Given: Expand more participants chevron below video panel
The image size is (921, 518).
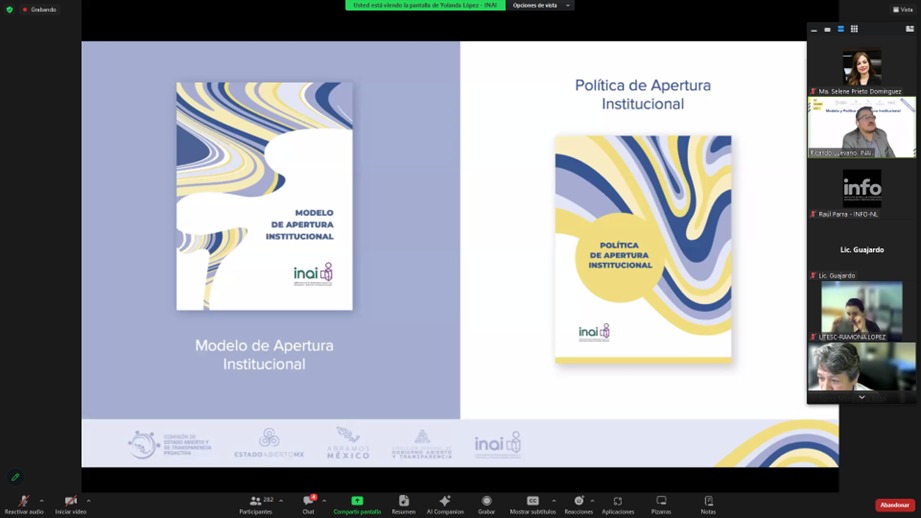Looking at the screenshot, I should [x=862, y=398].
